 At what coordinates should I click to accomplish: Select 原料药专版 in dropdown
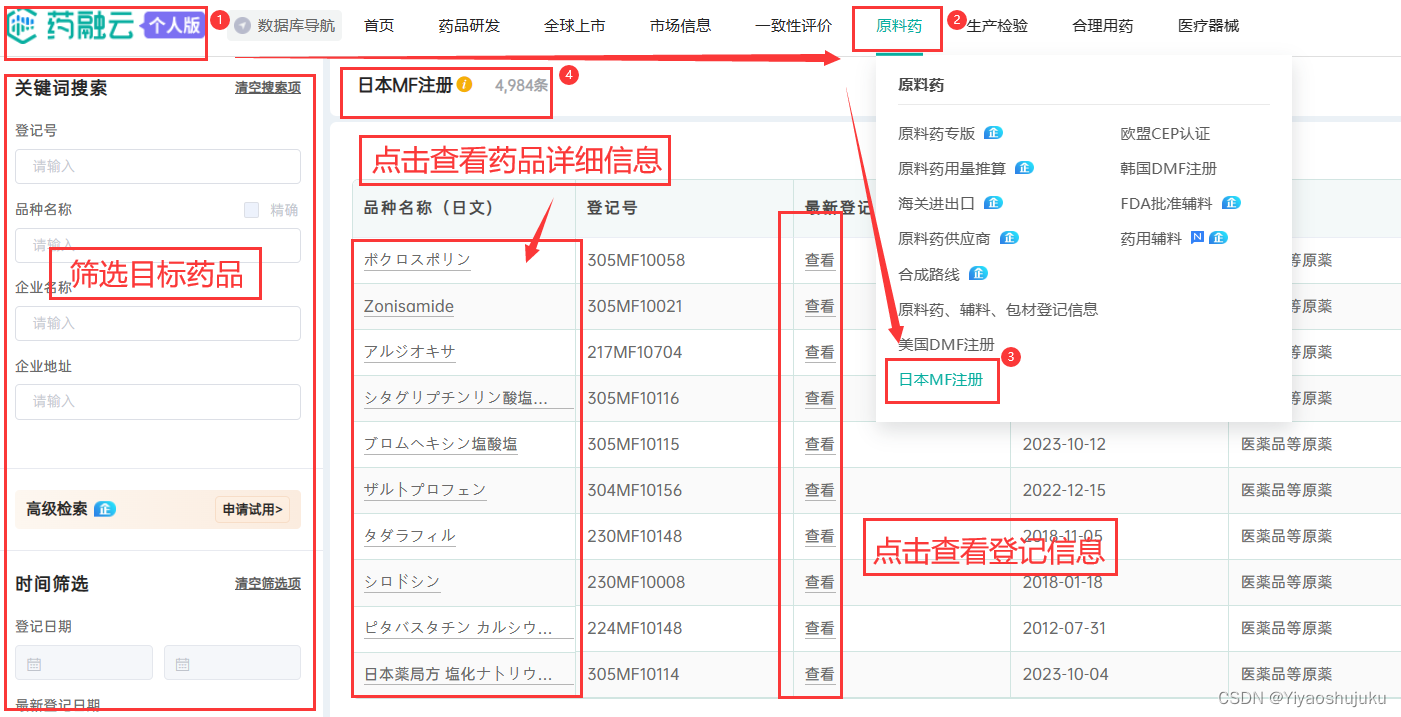coord(937,133)
